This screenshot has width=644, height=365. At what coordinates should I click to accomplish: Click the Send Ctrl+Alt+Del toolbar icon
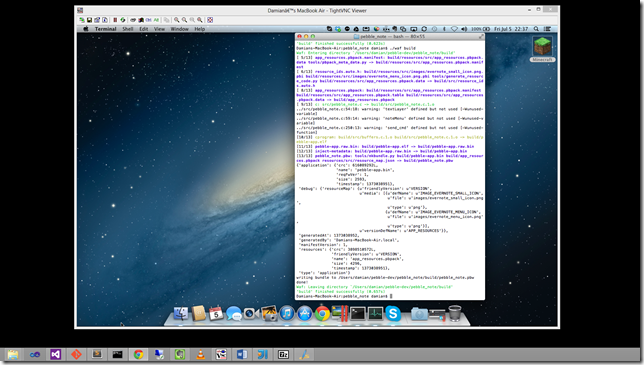point(133,20)
